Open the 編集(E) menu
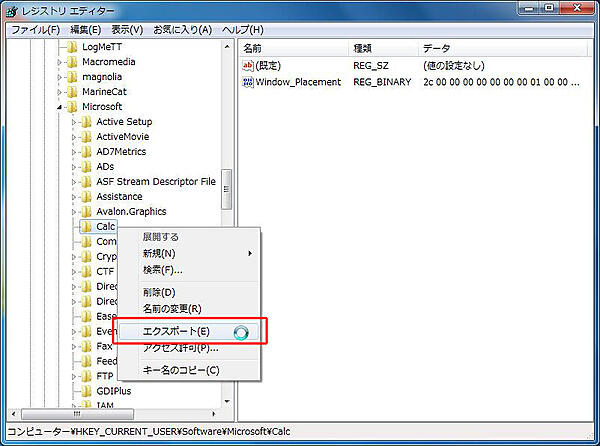 pyautogui.click(x=86, y=30)
